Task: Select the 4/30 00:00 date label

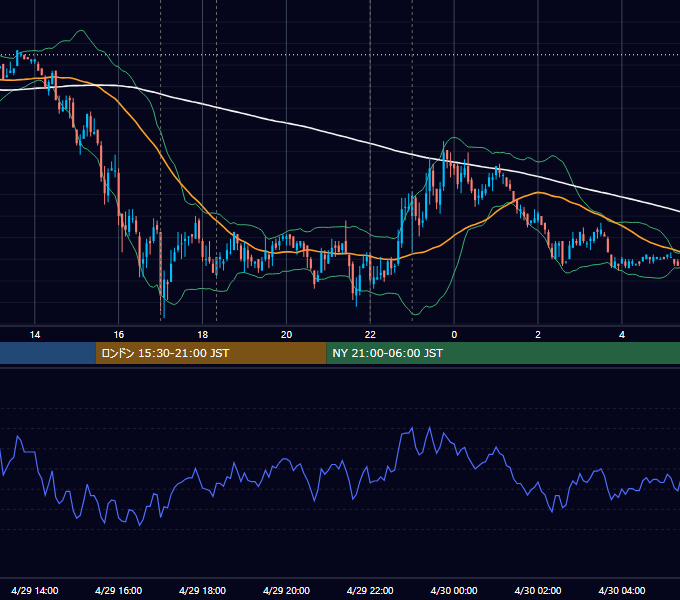Action: (x=454, y=590)
